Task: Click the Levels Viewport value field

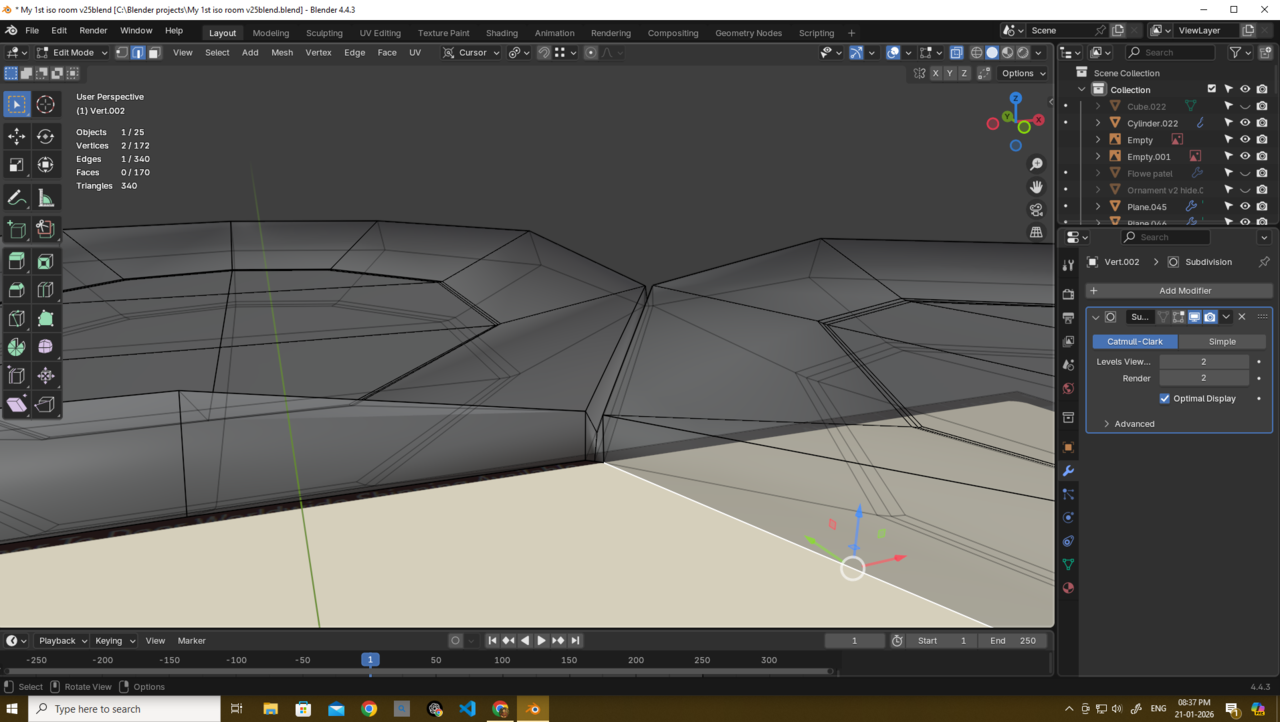Action: 1203,362
